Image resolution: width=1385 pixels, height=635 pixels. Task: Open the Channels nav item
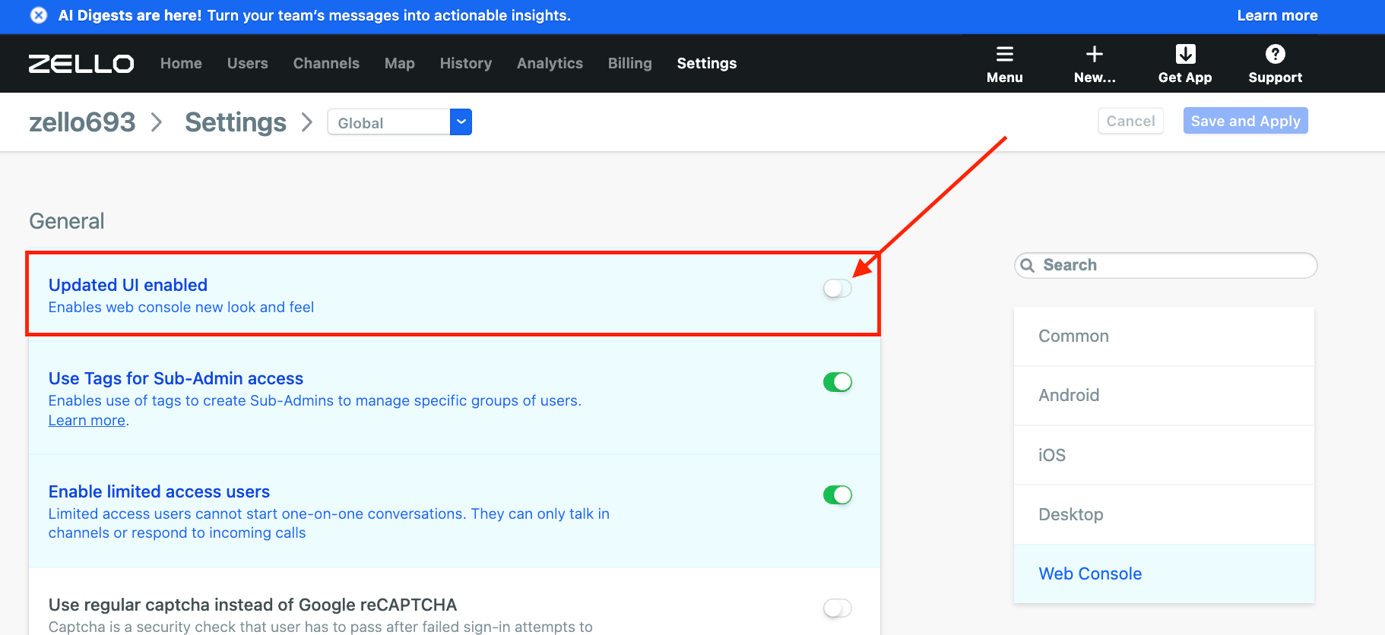click(x=326, y=63)
